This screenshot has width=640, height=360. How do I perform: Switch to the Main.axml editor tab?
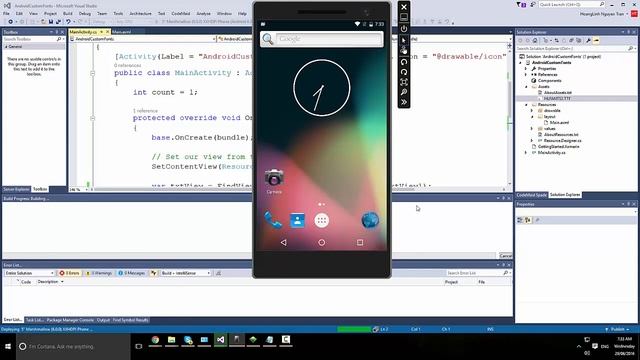click(x=121, y=31)
